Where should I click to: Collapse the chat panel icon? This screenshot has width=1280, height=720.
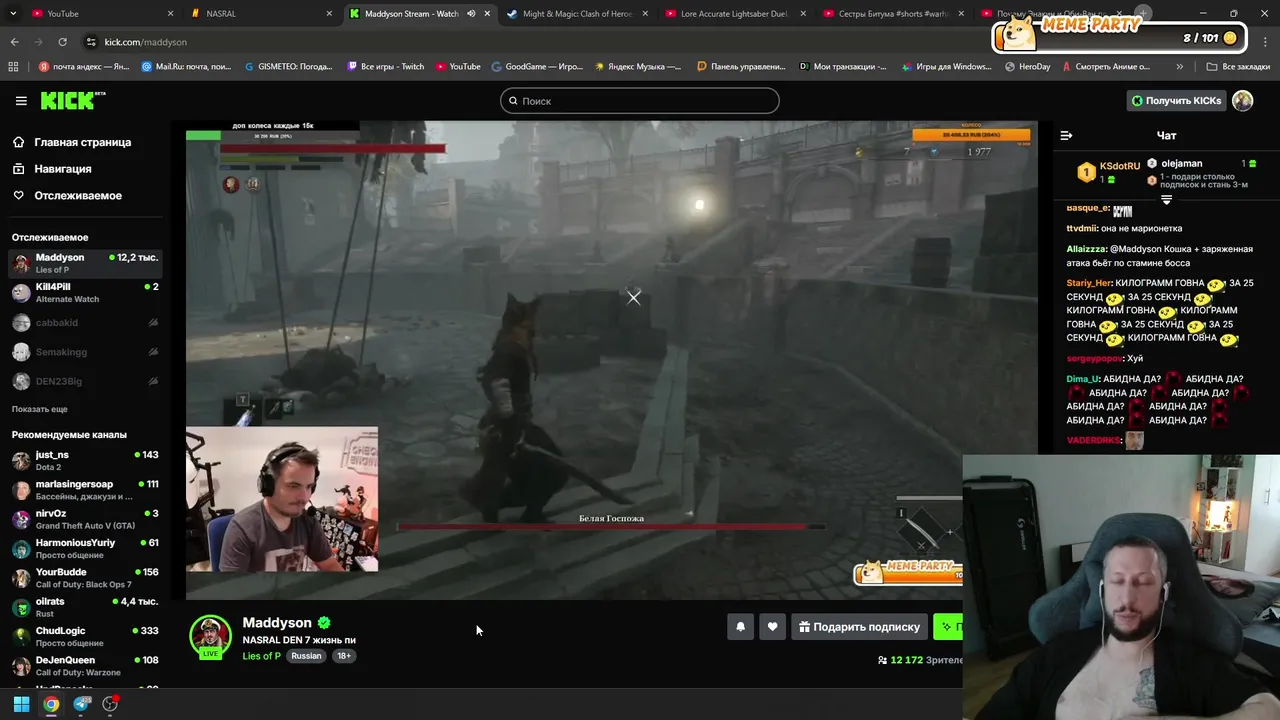pos(1066,135)
